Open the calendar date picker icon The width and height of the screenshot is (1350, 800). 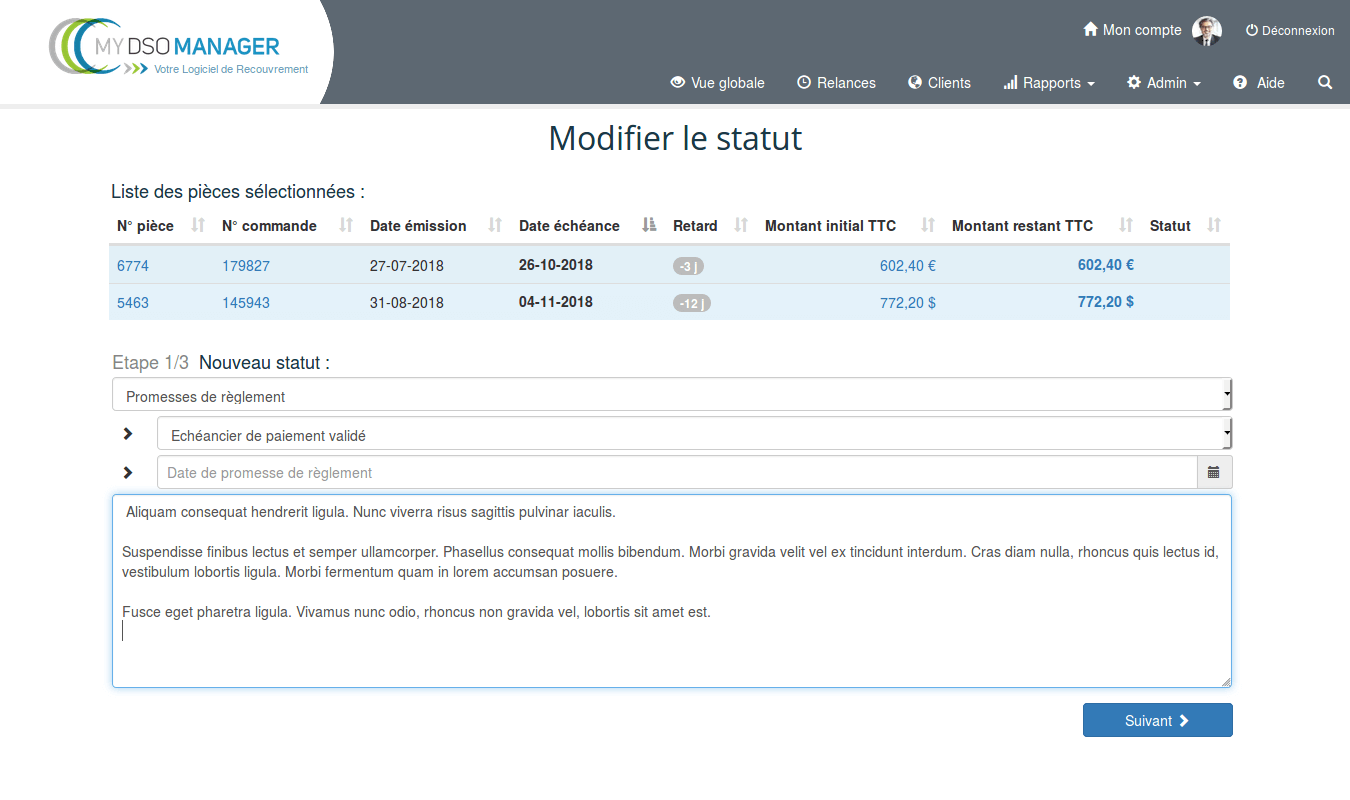[x=1214, y=472]
